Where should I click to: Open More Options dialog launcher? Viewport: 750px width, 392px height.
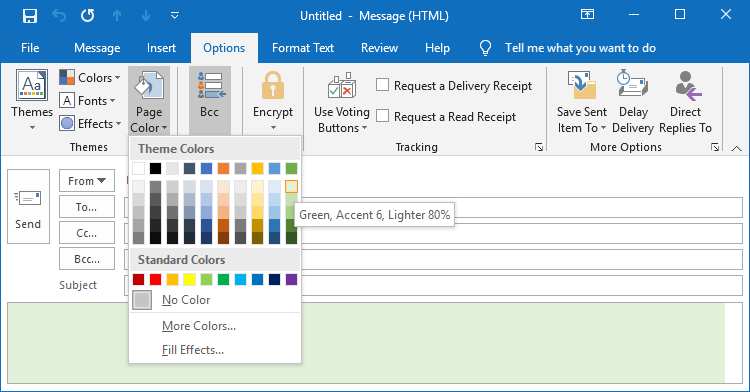pyautogui.click(x=715, y=147)
